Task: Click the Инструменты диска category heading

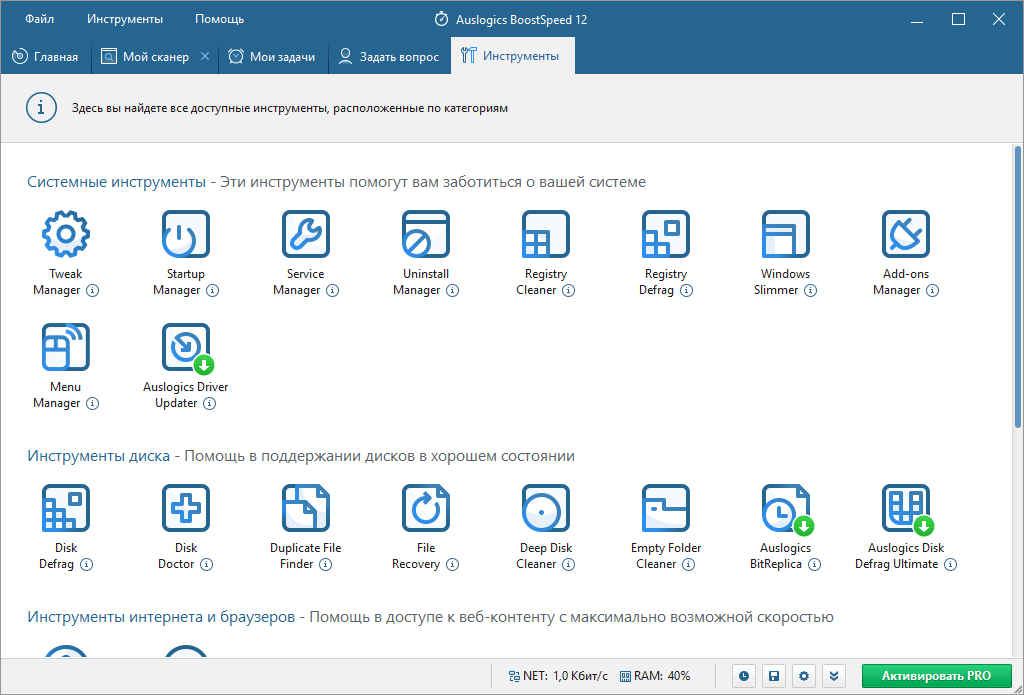Action: (x=99, y=455)
